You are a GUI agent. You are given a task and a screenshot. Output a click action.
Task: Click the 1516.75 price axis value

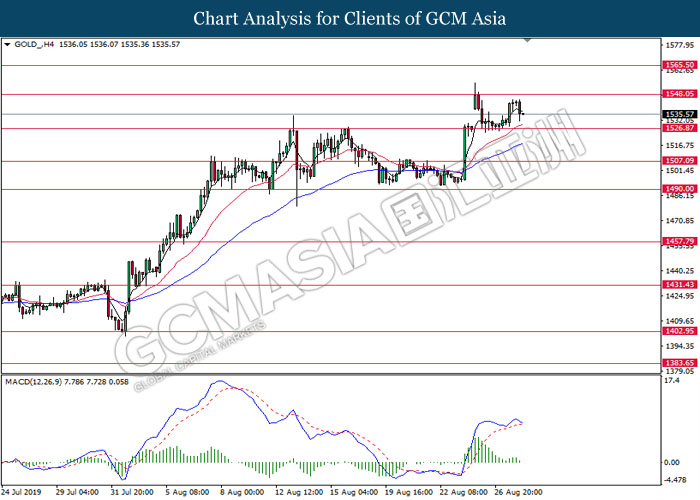(x=679, y=146)
